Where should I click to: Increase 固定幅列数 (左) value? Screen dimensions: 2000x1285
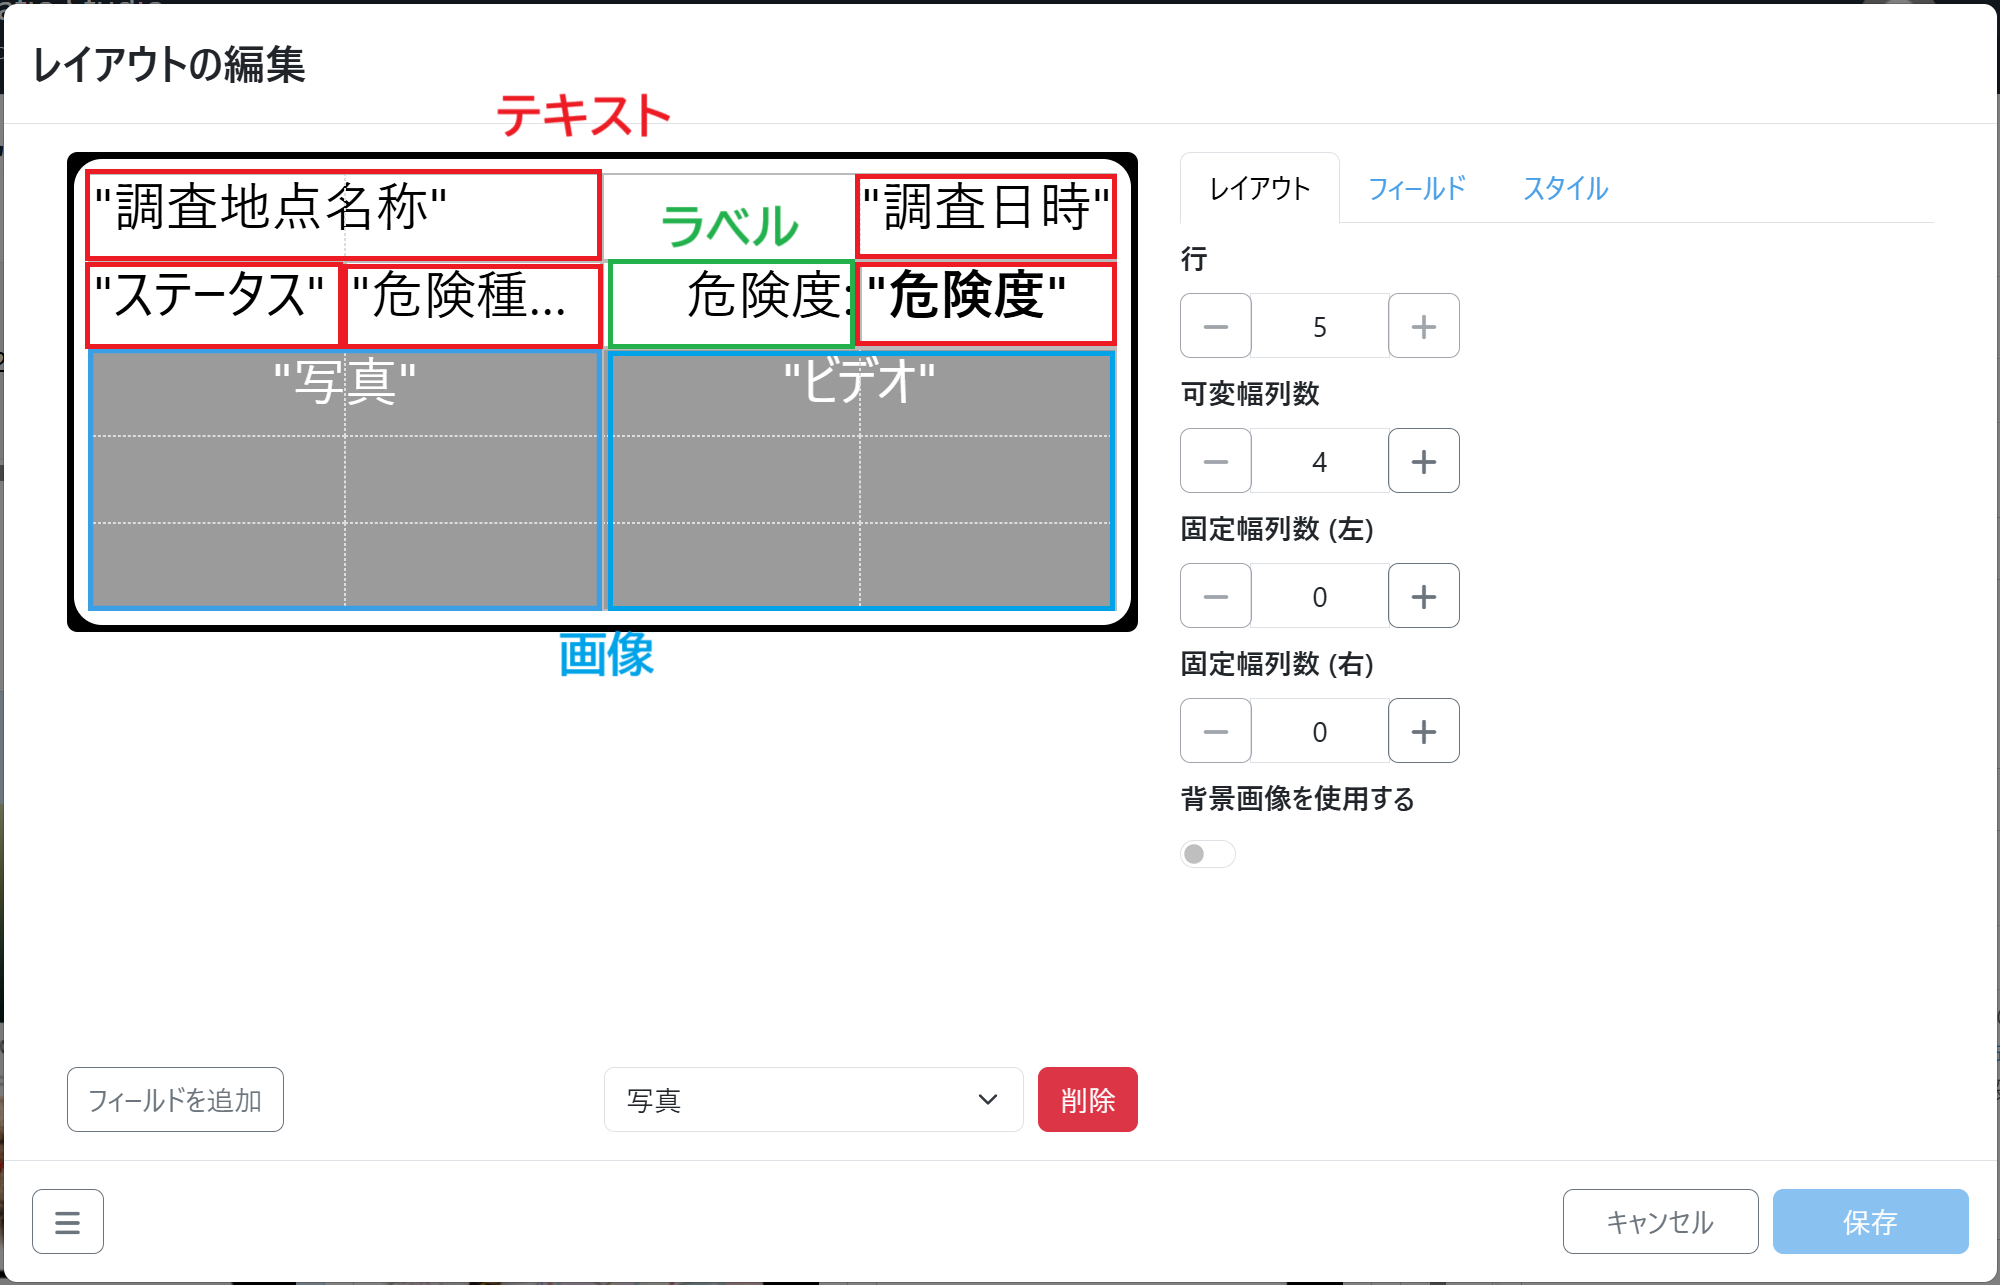tap(1423, 596)
